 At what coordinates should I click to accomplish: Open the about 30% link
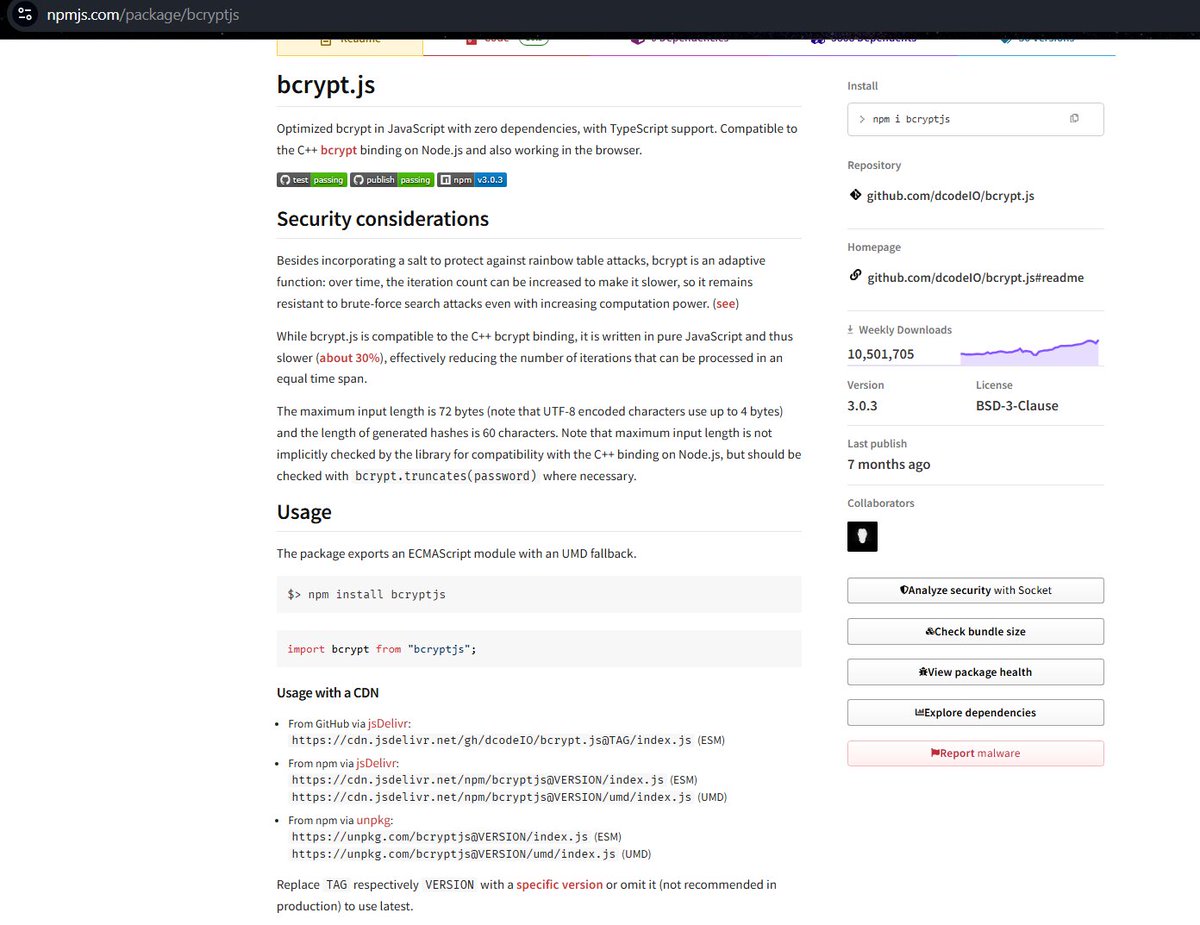pyautogui.click(x=350, y=357)
